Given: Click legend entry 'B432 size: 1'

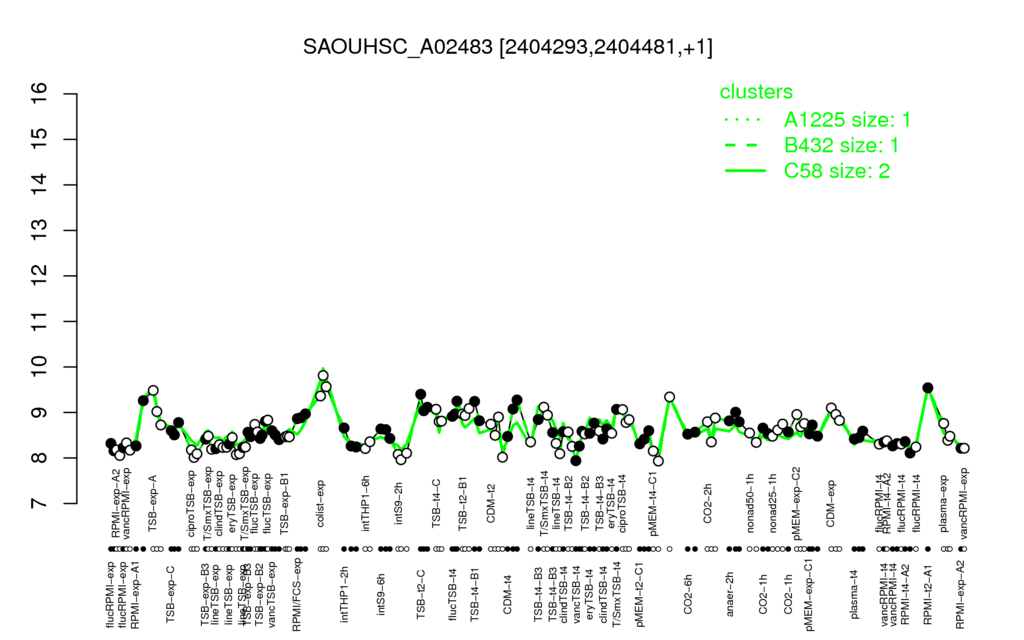Looking at the screenshot, I should click(841, 145).
